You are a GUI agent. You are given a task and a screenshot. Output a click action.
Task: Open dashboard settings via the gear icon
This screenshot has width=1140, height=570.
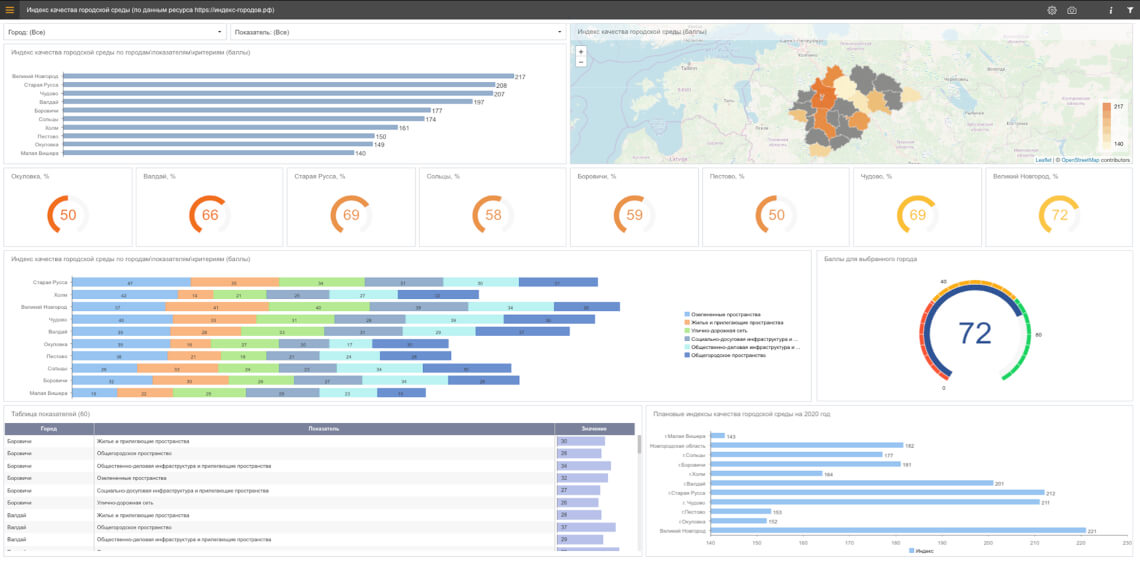click(x=1051, y=10)
